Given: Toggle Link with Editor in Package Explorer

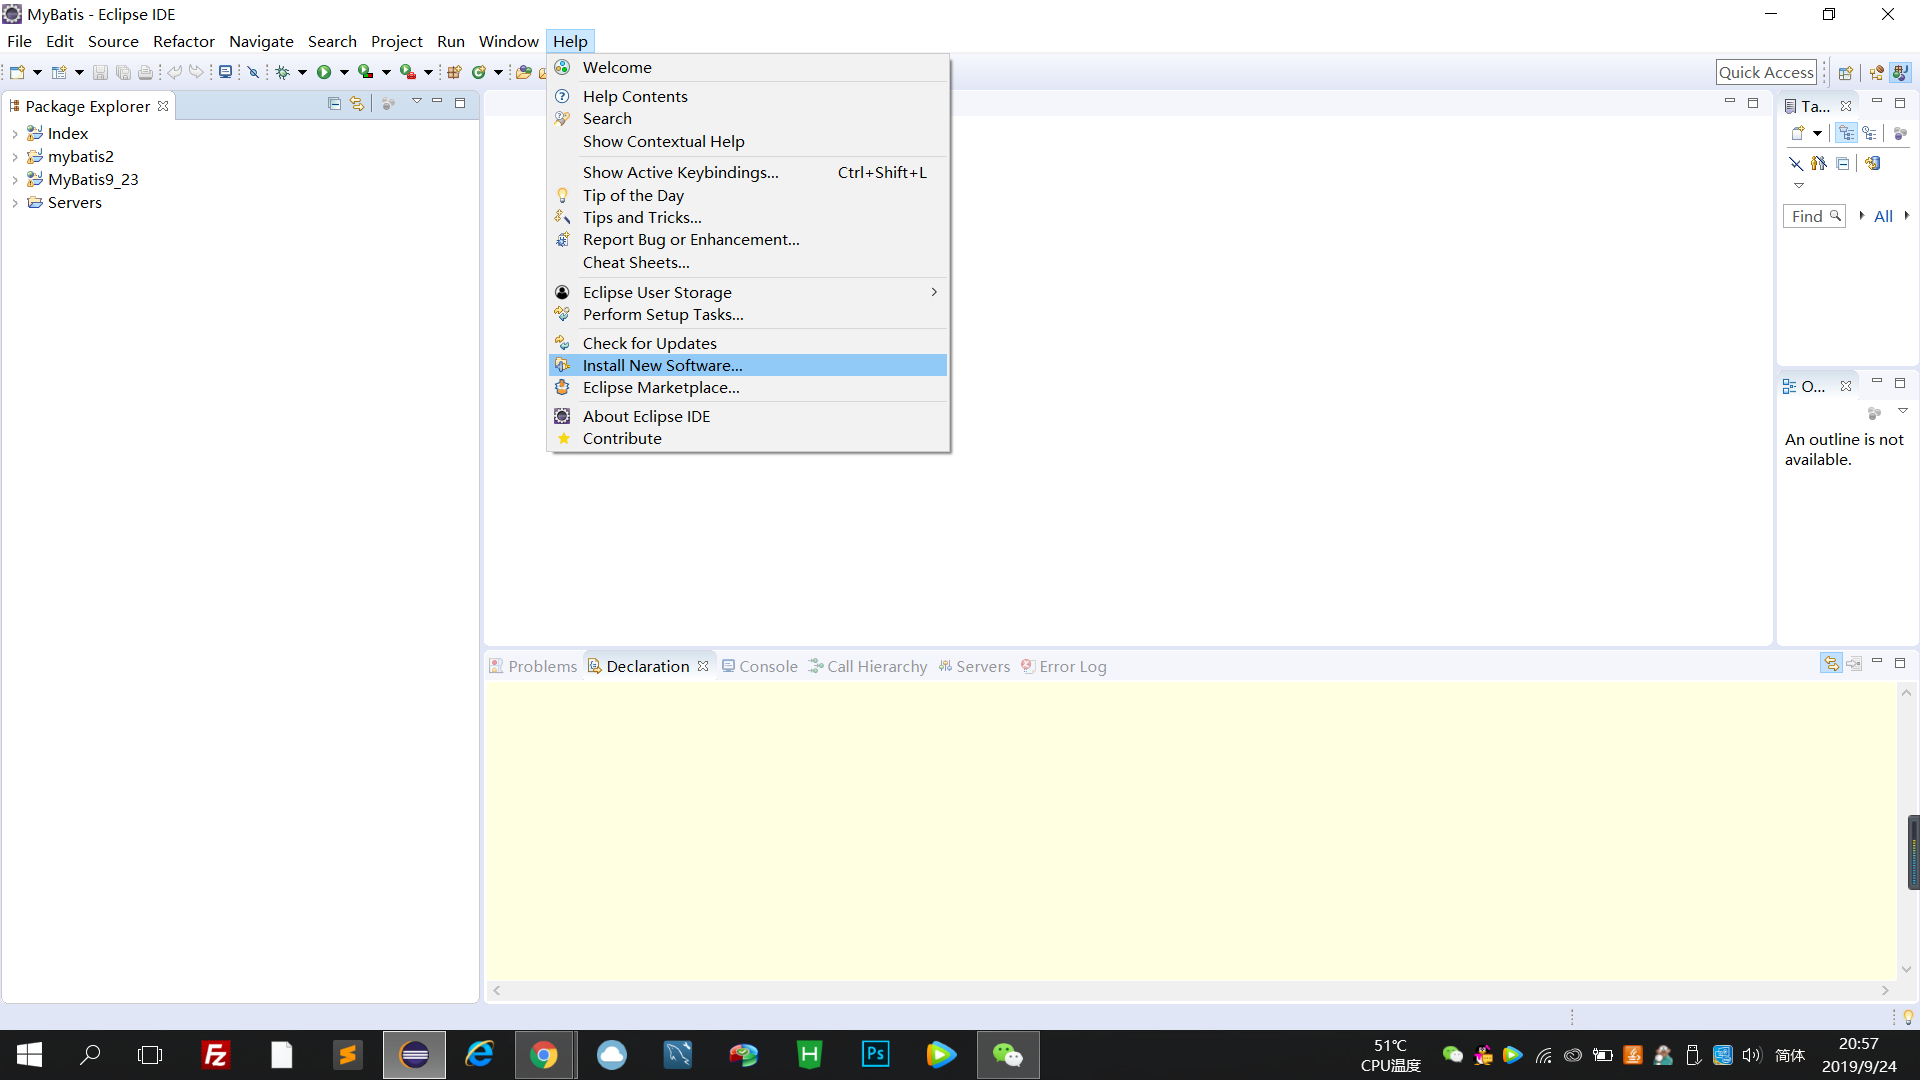Looking at the screenshot, I should coord(357,104).
